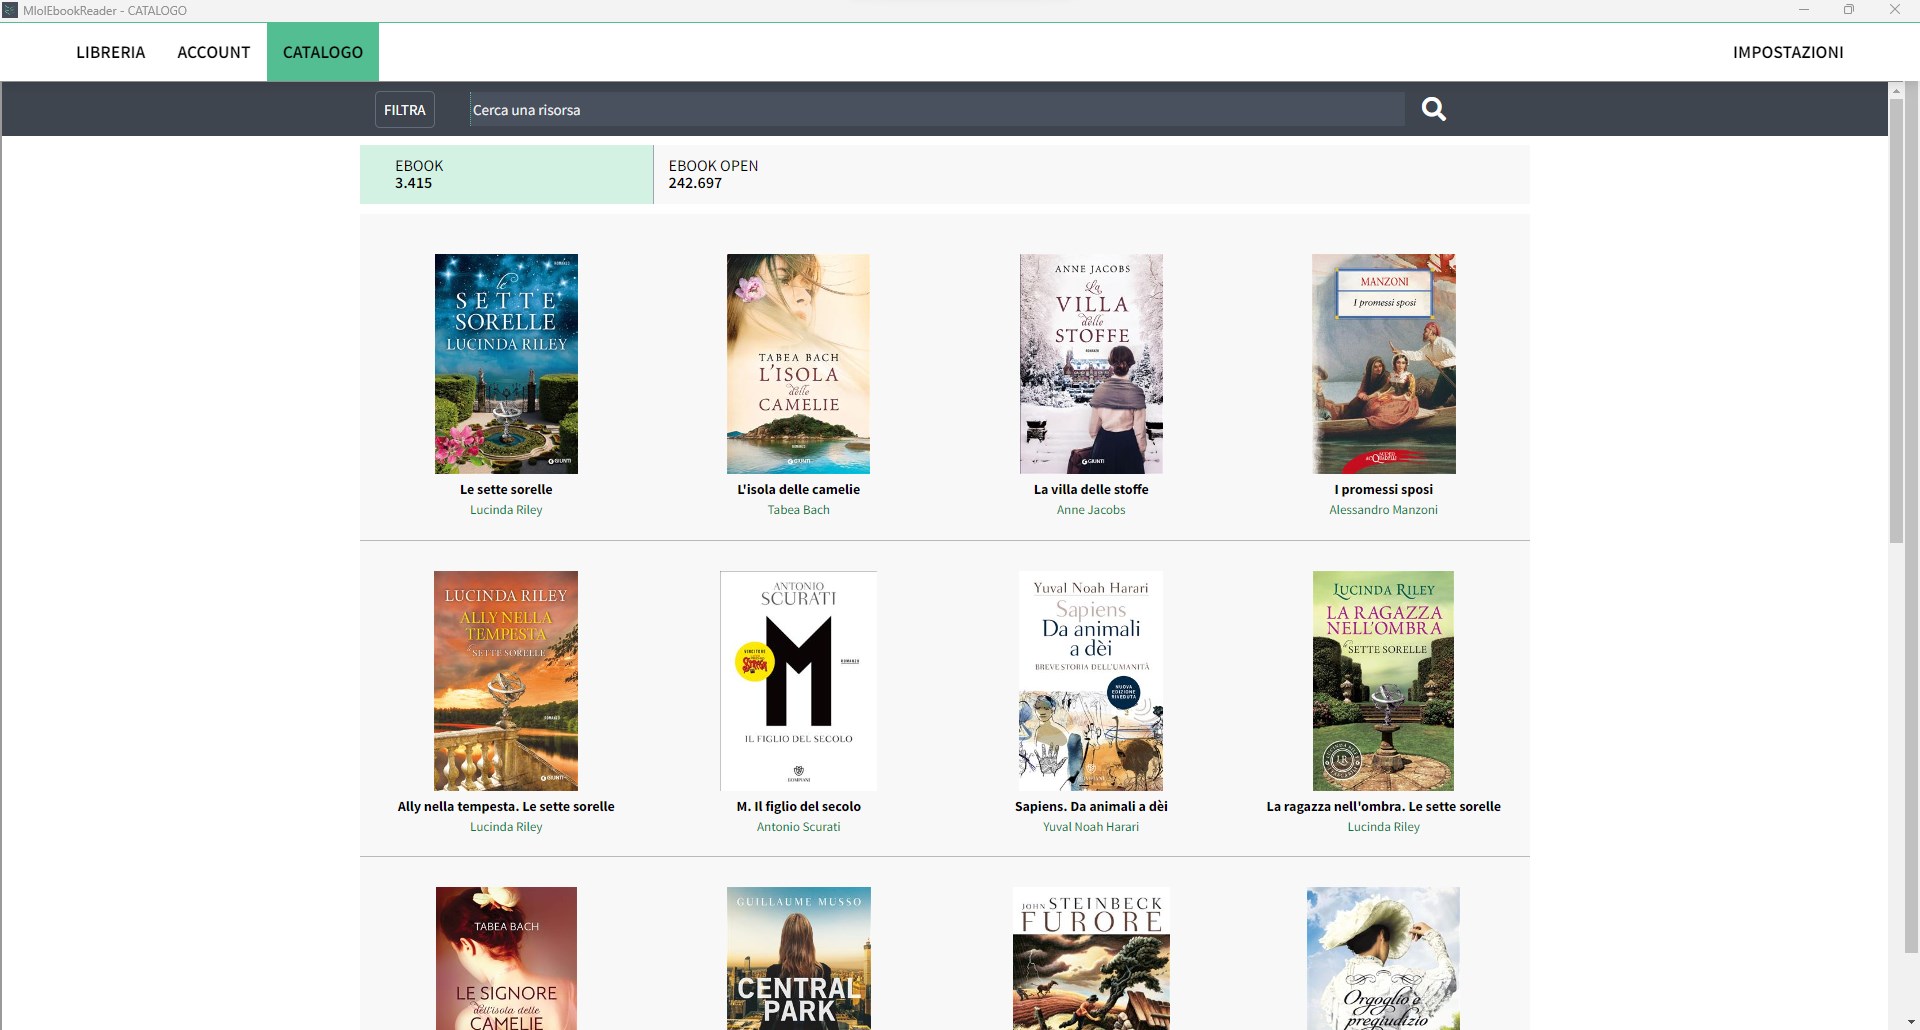The width and height of the screenshot is (1920, 1030).
Task: Open the L'isola delle camelie cover
Action: (798, 364)
